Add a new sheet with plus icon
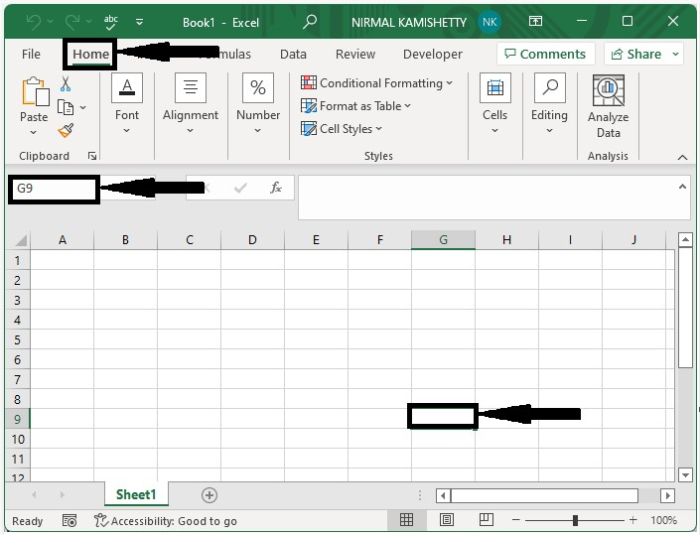 tap(209, 495)
